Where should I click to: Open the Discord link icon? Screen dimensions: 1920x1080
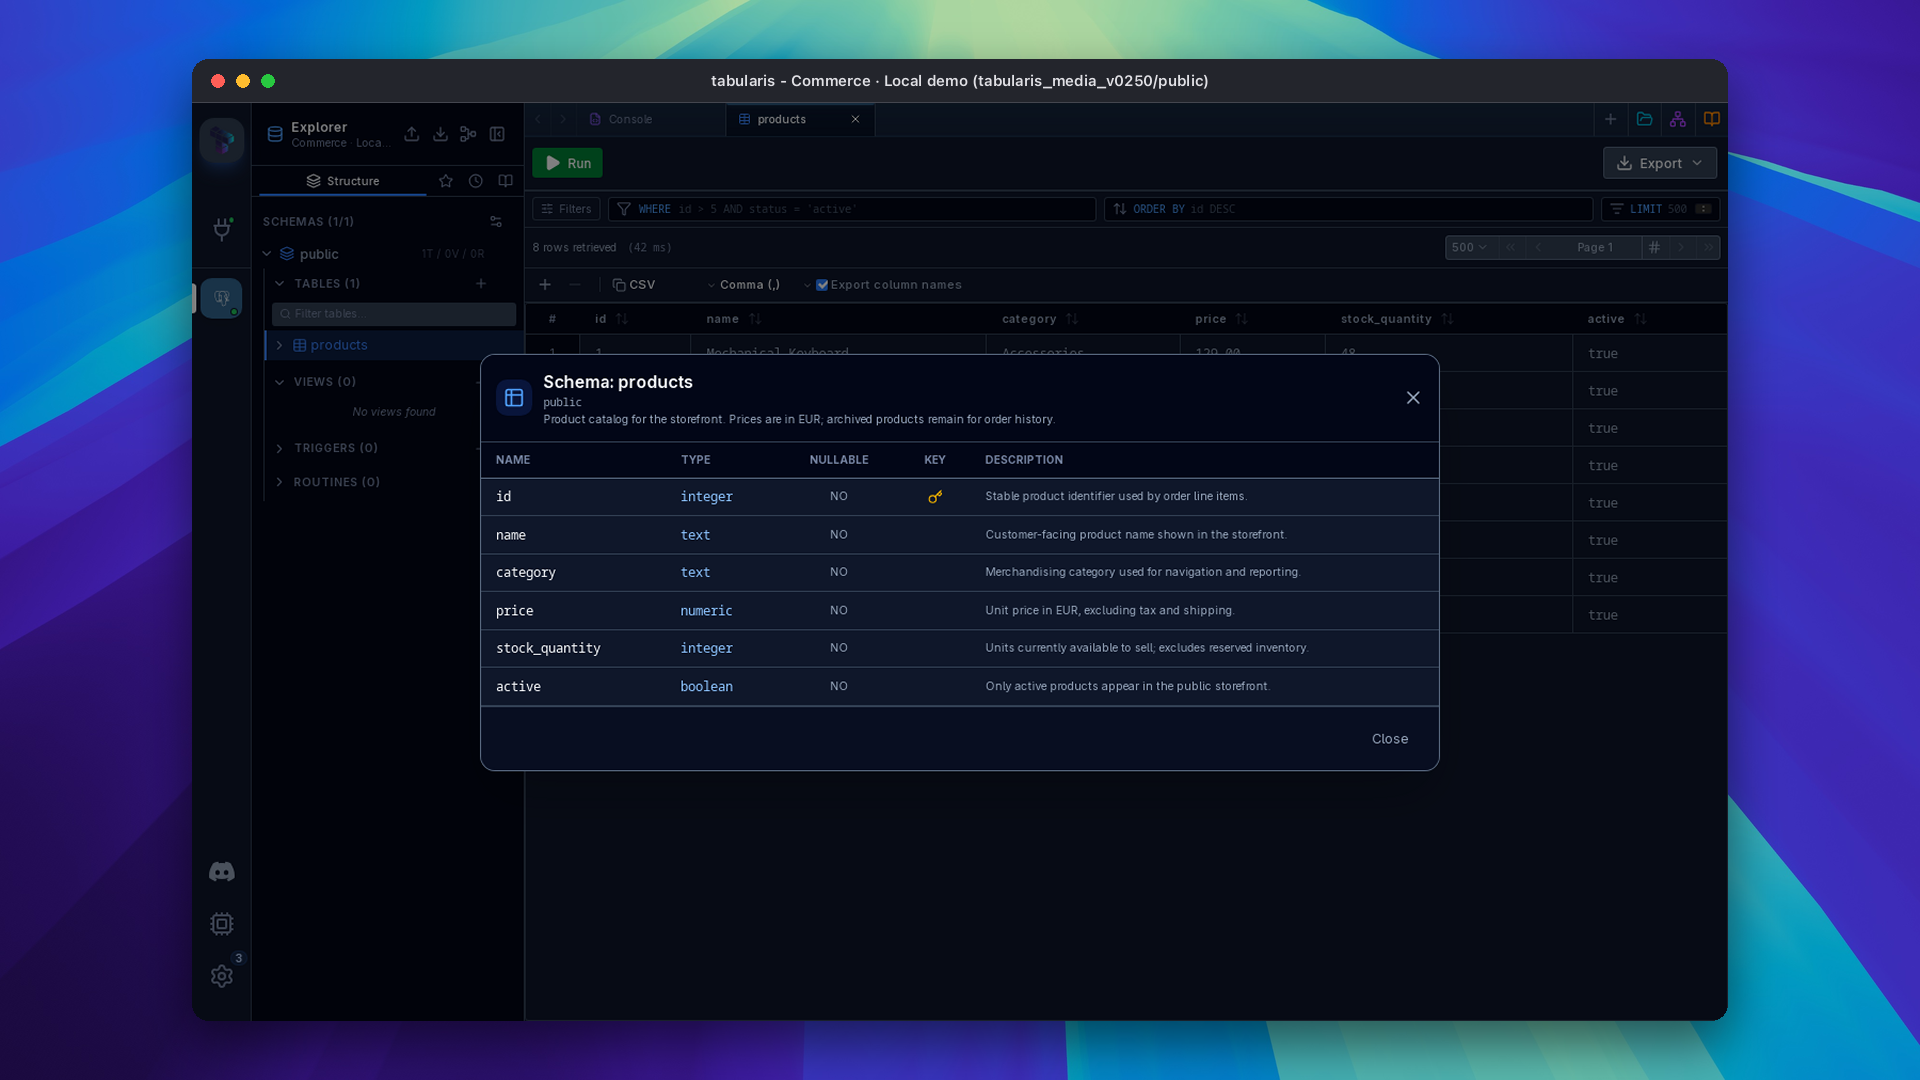pyautogui.click(x=222, y=872)
